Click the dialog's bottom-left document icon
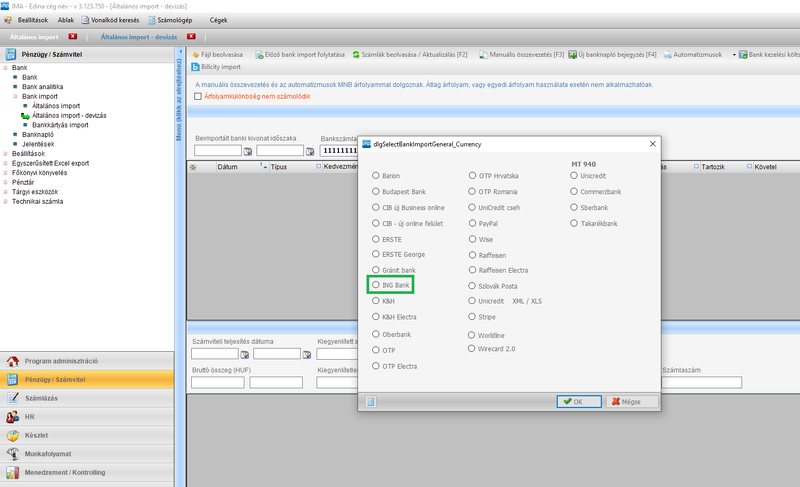 371,402
